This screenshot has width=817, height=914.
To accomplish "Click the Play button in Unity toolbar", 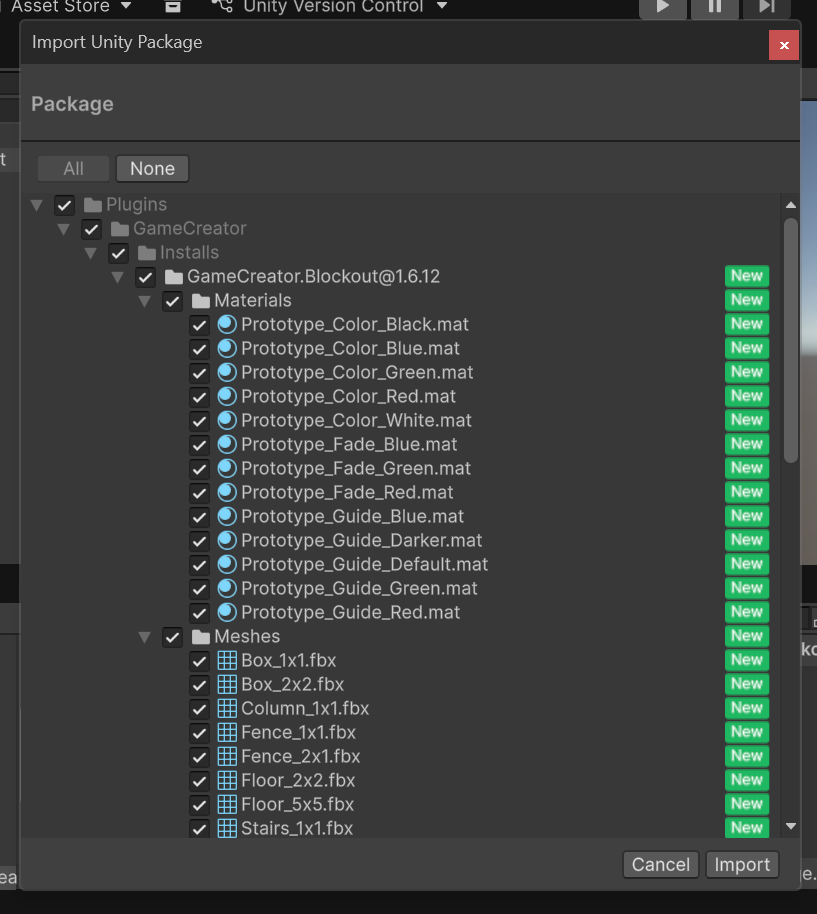I will click(x=662, y=7).
